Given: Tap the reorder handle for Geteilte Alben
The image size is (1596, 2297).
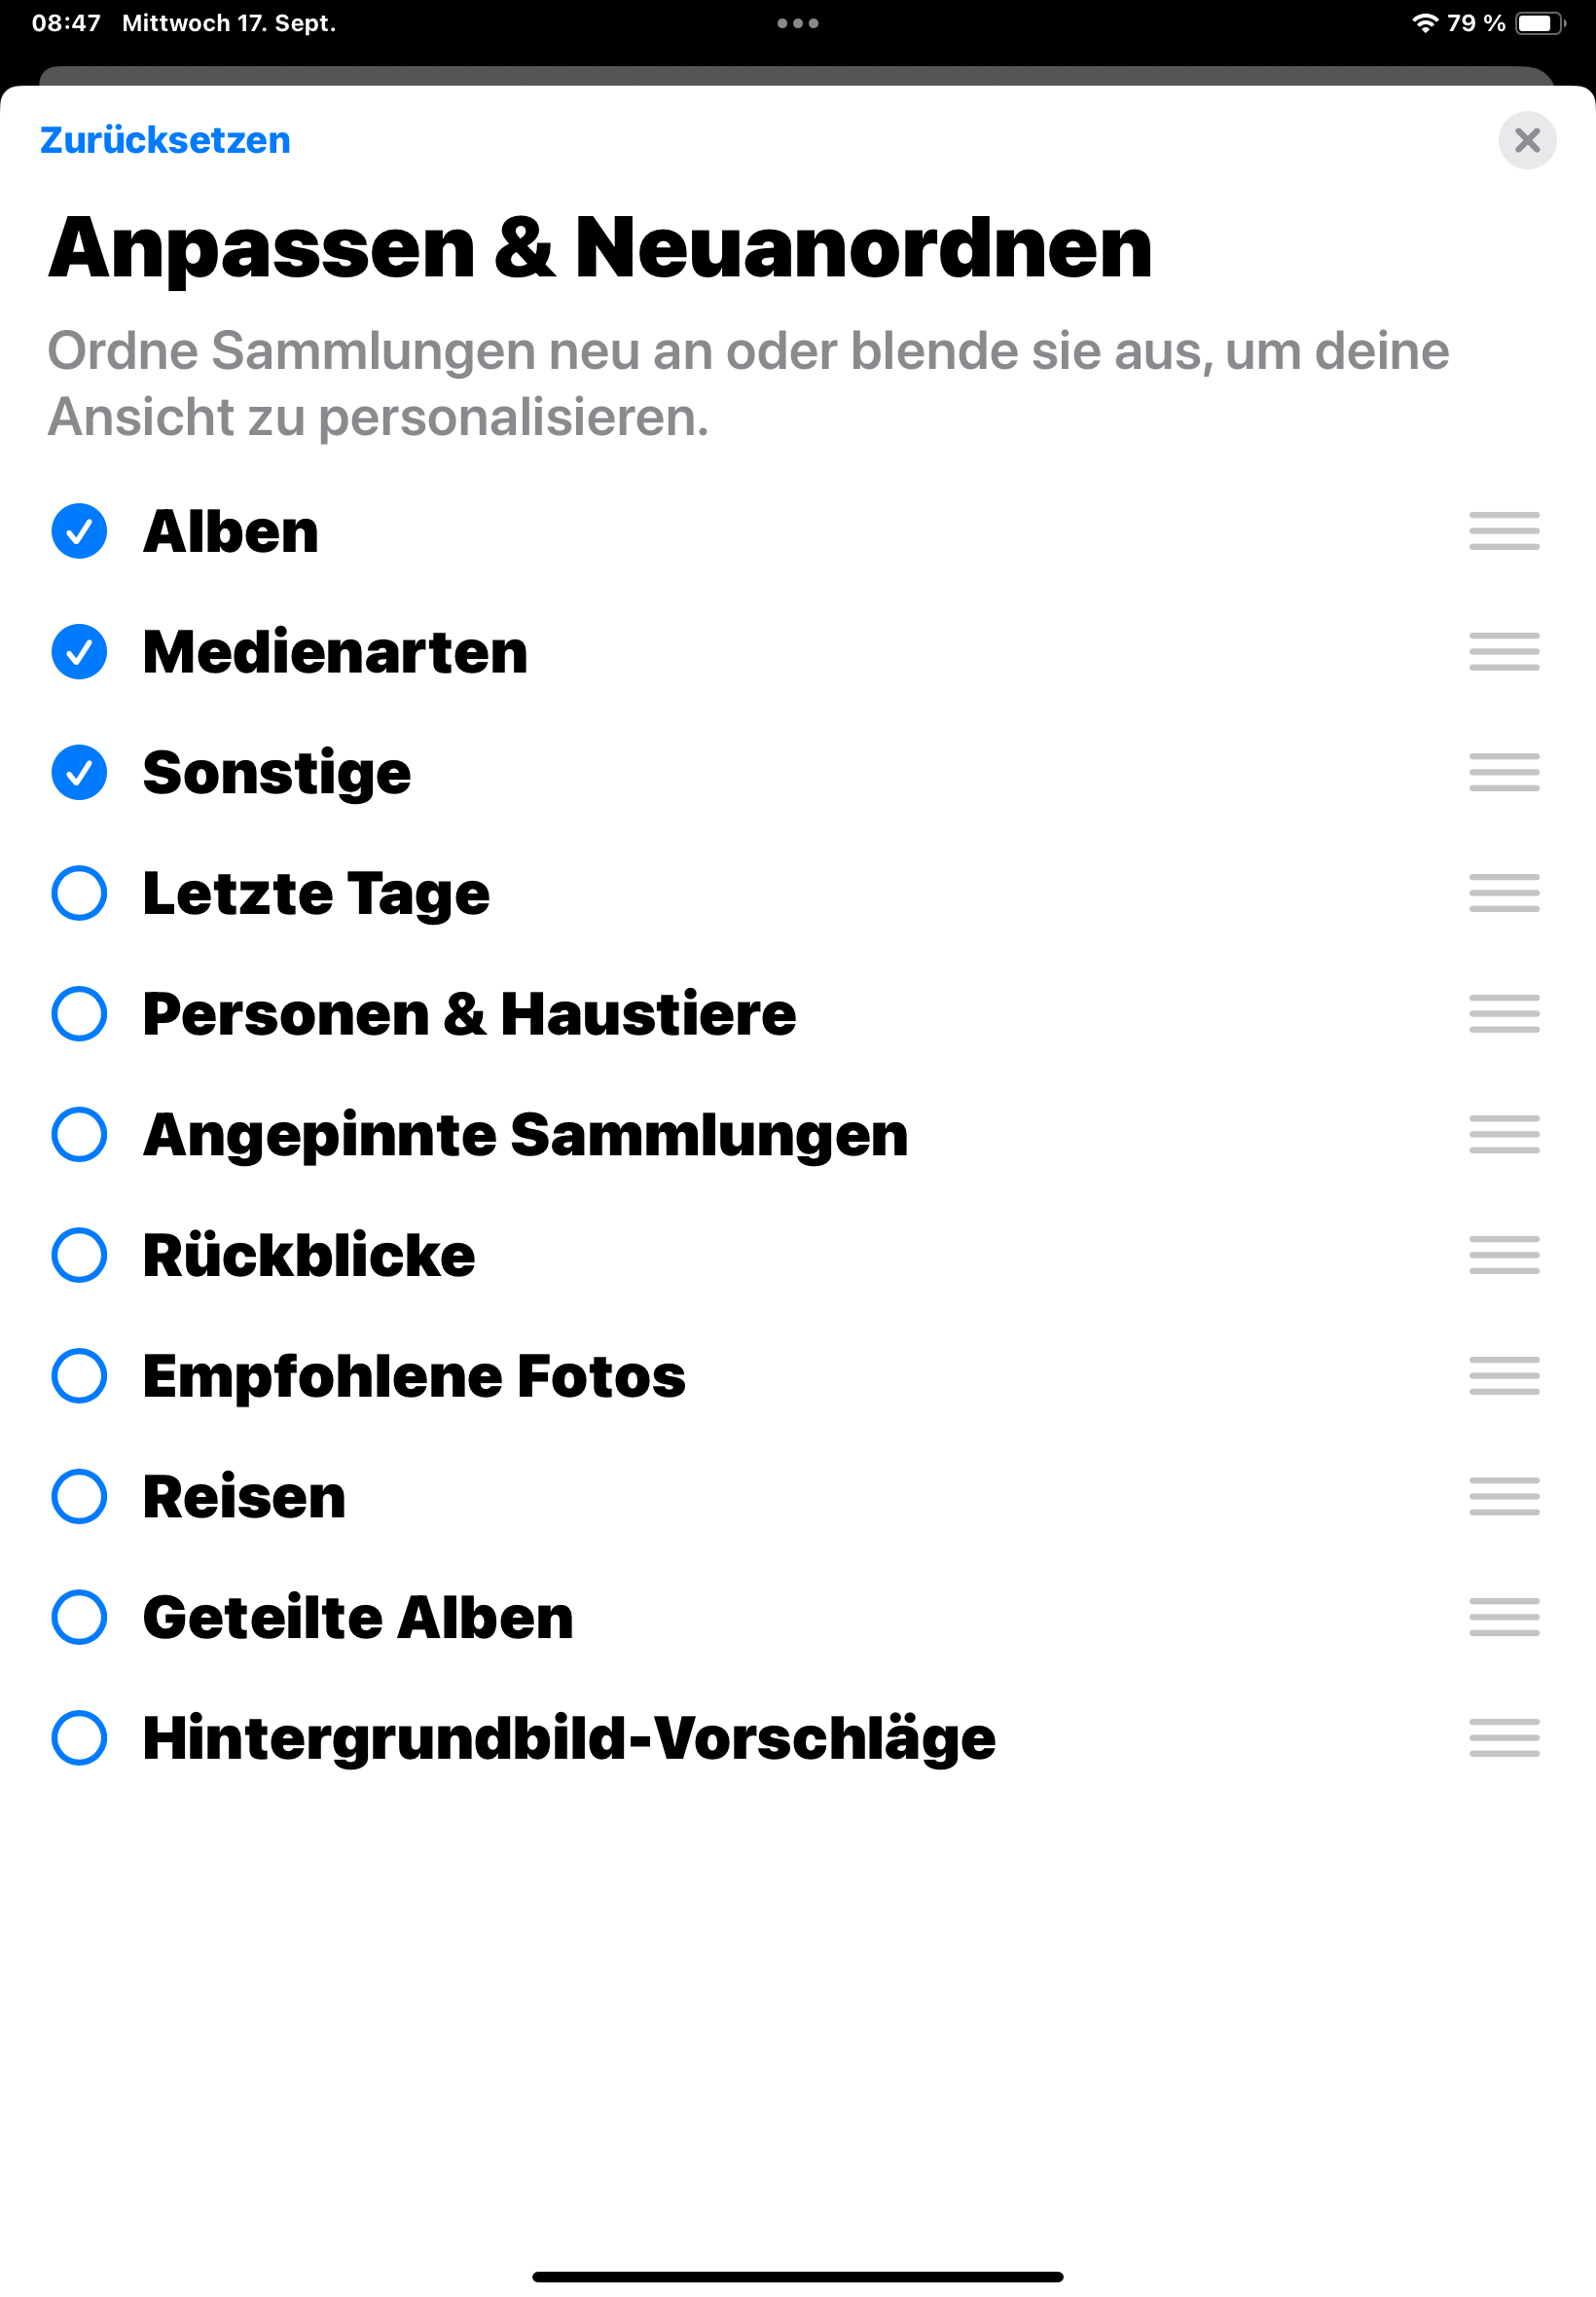Looking at the screenshot, I should click(1503, 1617).
